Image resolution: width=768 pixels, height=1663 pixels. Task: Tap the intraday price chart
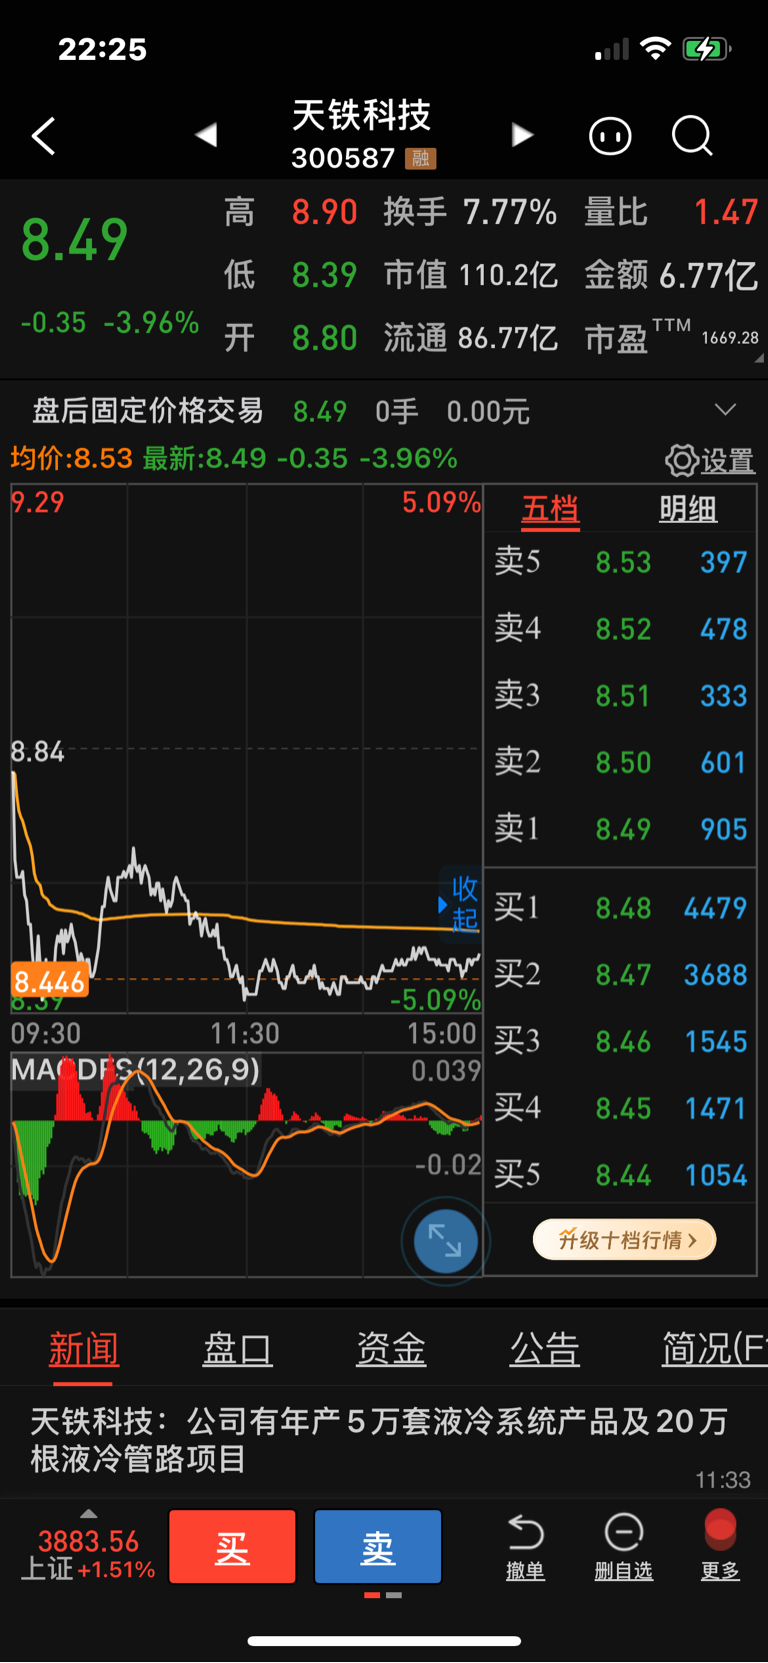pyautogui.click(x=246, y=750)
